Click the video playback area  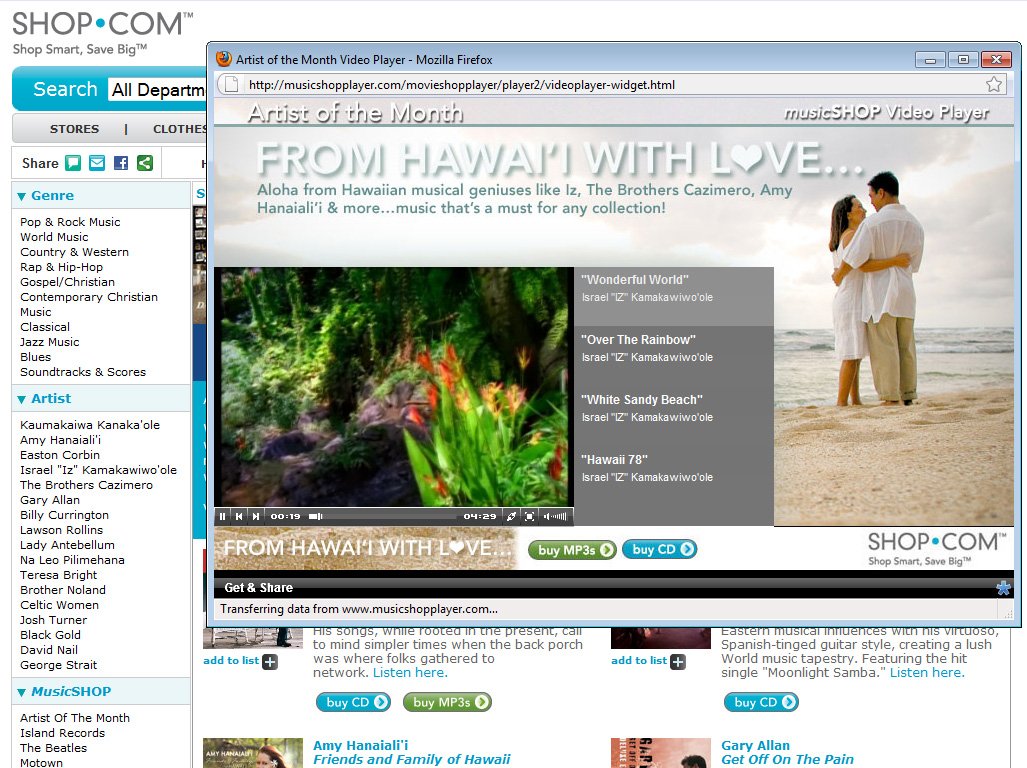click(394, 387)
